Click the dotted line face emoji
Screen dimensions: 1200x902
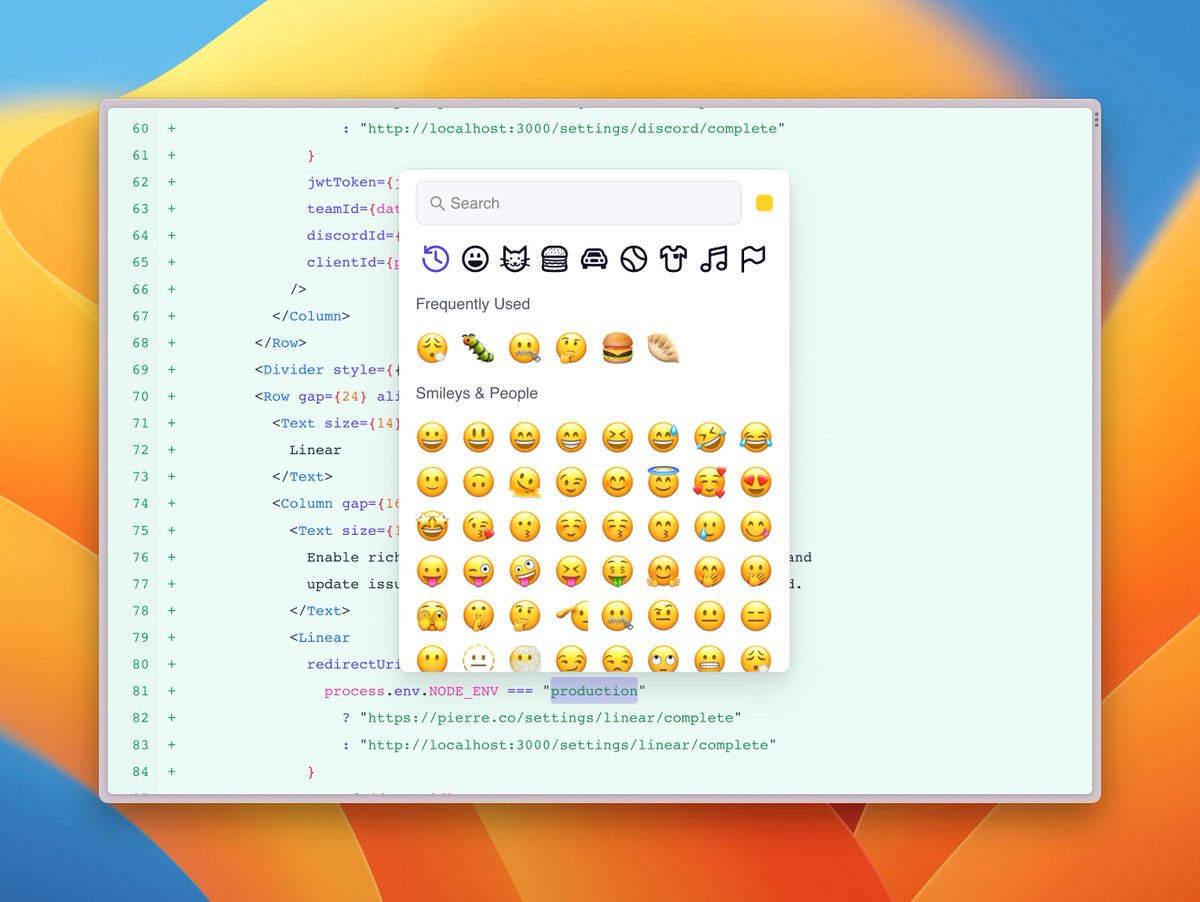click(x=478, y=658)
